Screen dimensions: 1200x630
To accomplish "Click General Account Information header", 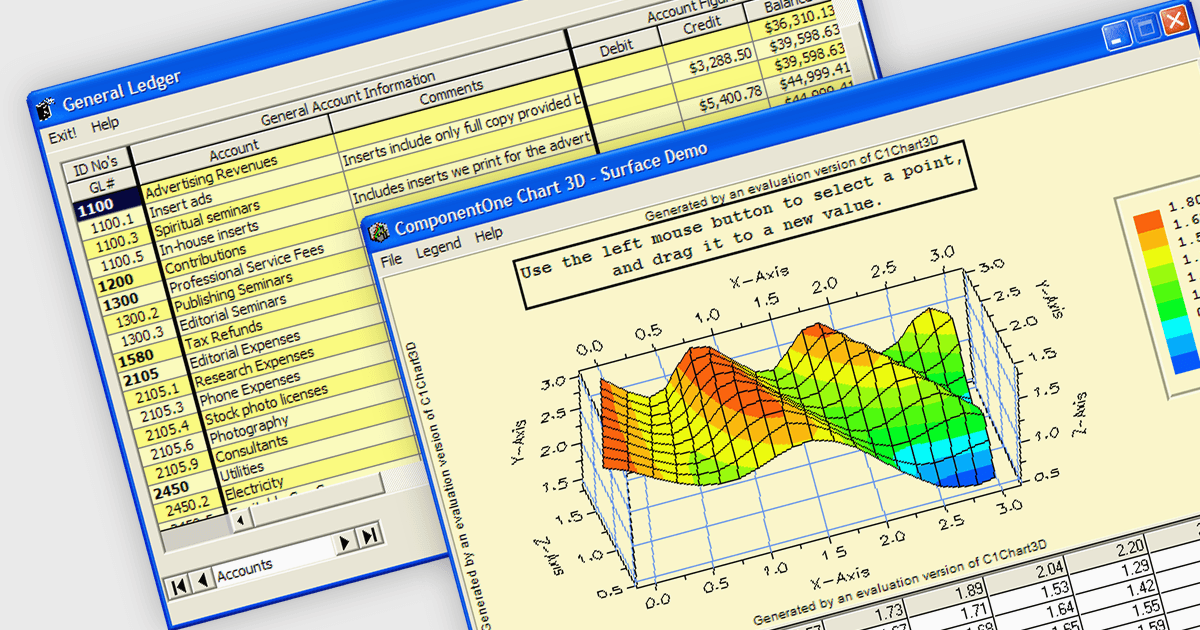I will click(x=348, y=98).
